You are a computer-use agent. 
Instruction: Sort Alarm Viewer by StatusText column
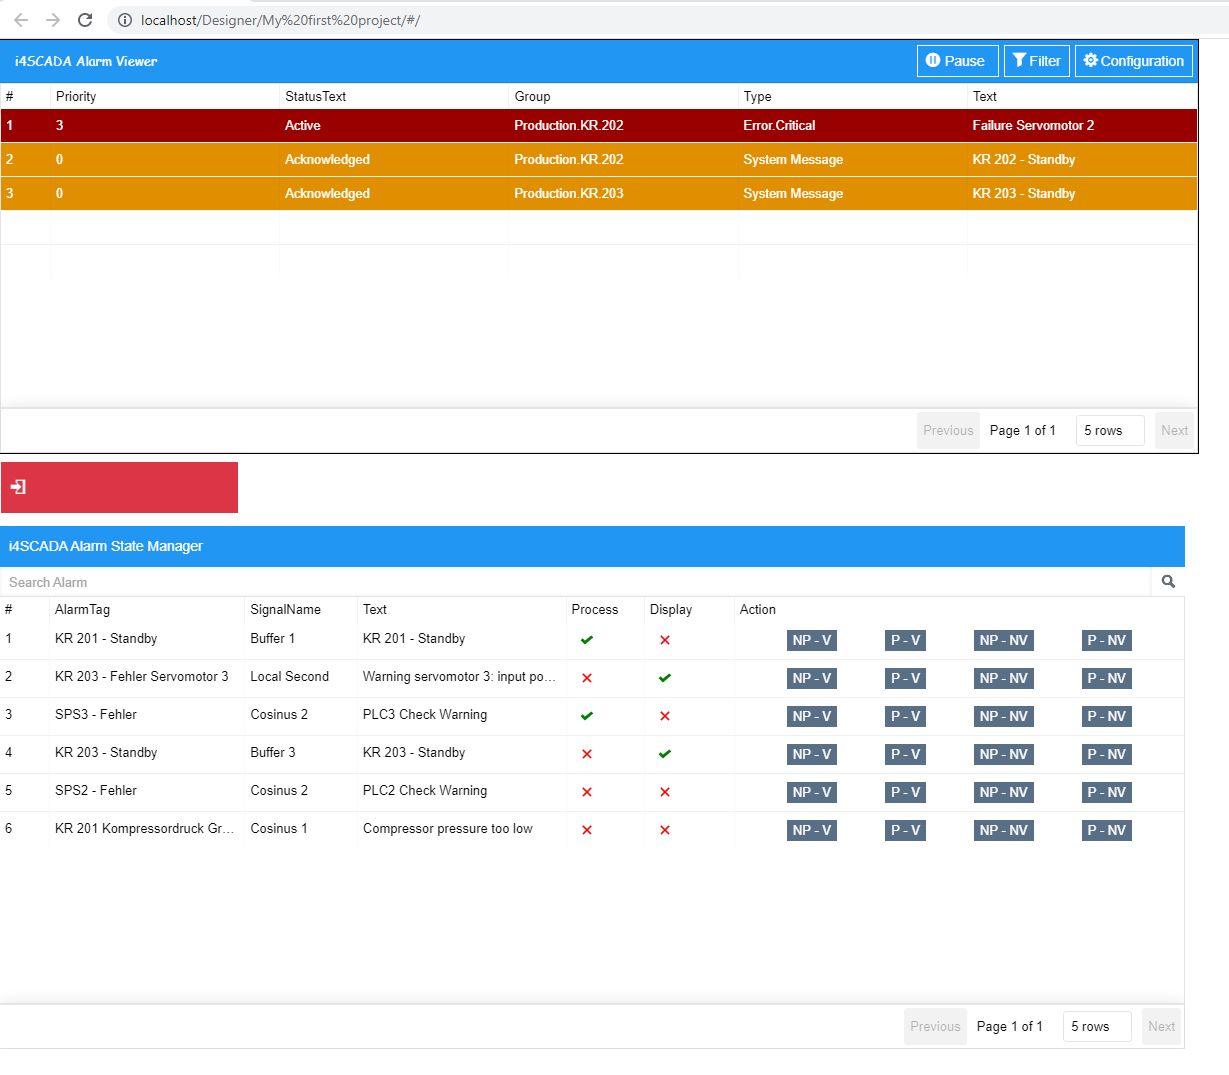pos(315,96)
